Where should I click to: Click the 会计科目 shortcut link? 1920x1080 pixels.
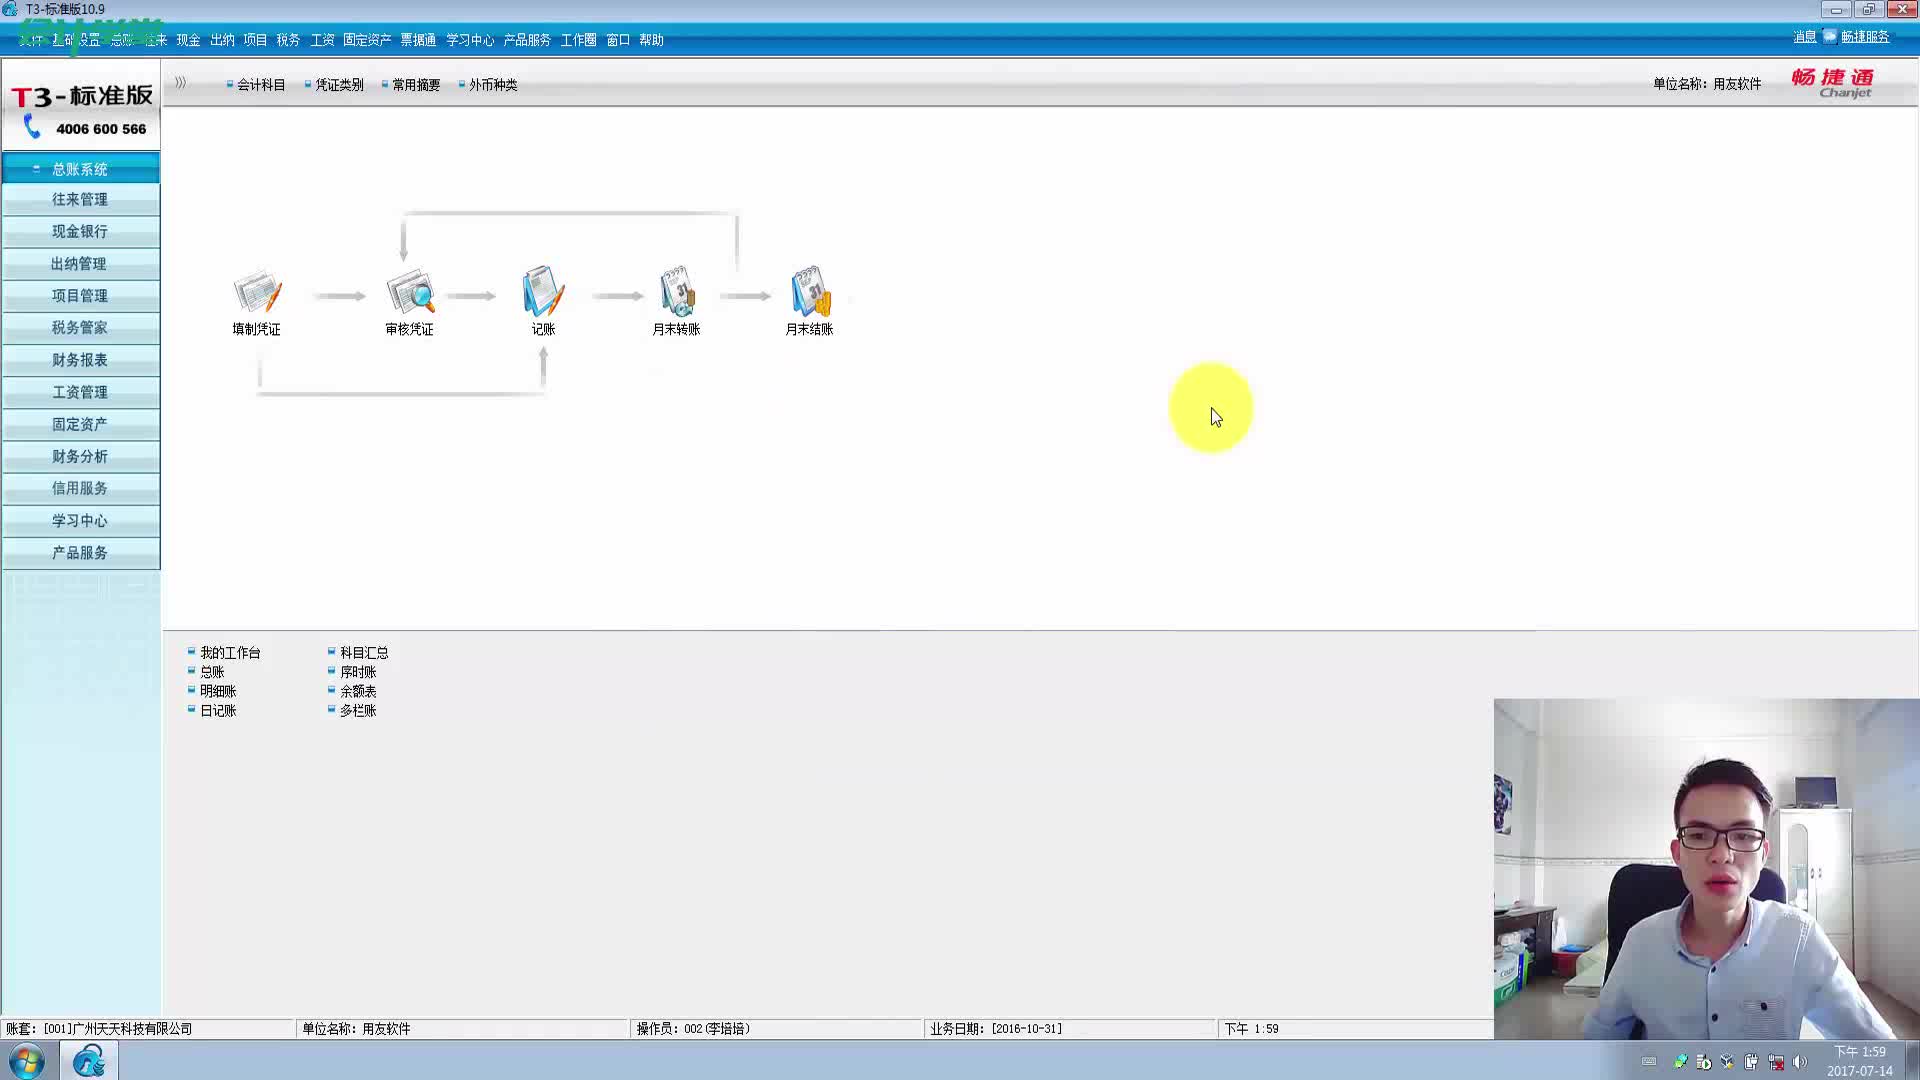[260, 85]
